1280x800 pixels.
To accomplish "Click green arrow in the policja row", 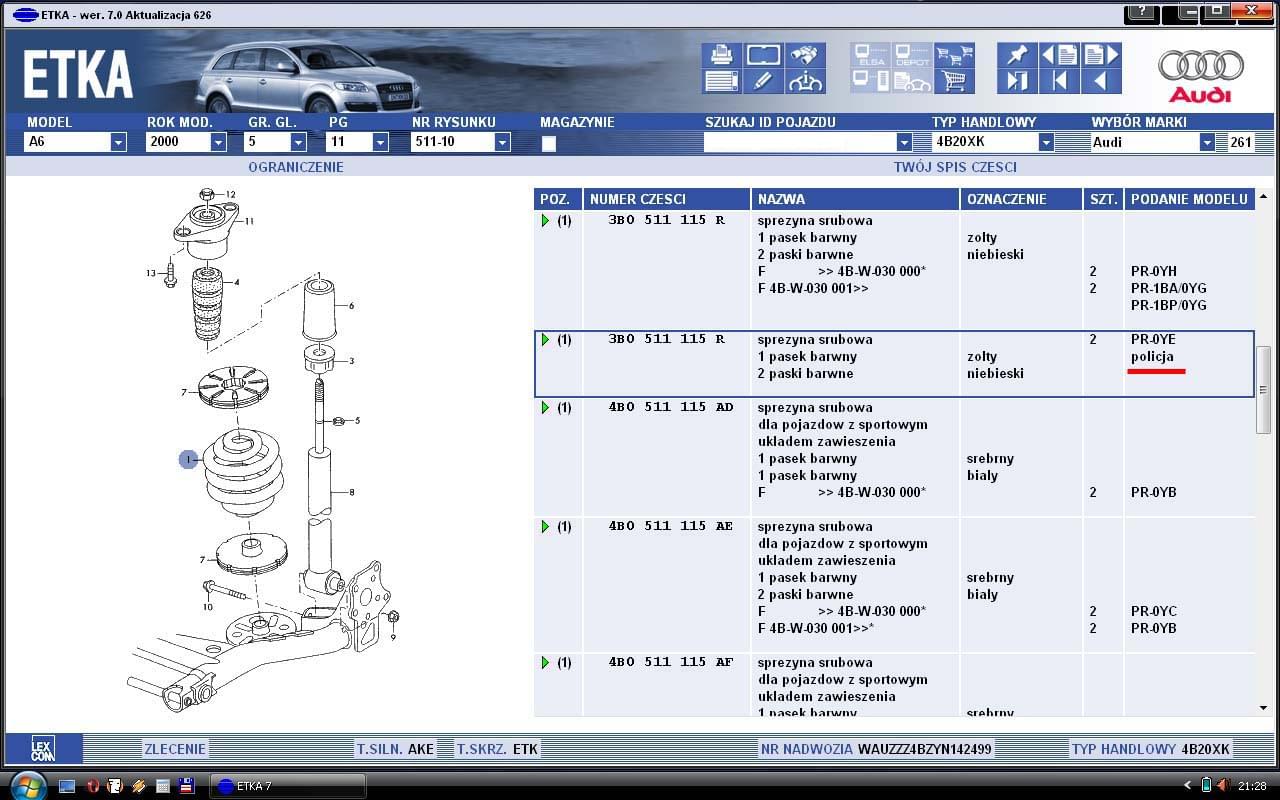I will [545, 340].
